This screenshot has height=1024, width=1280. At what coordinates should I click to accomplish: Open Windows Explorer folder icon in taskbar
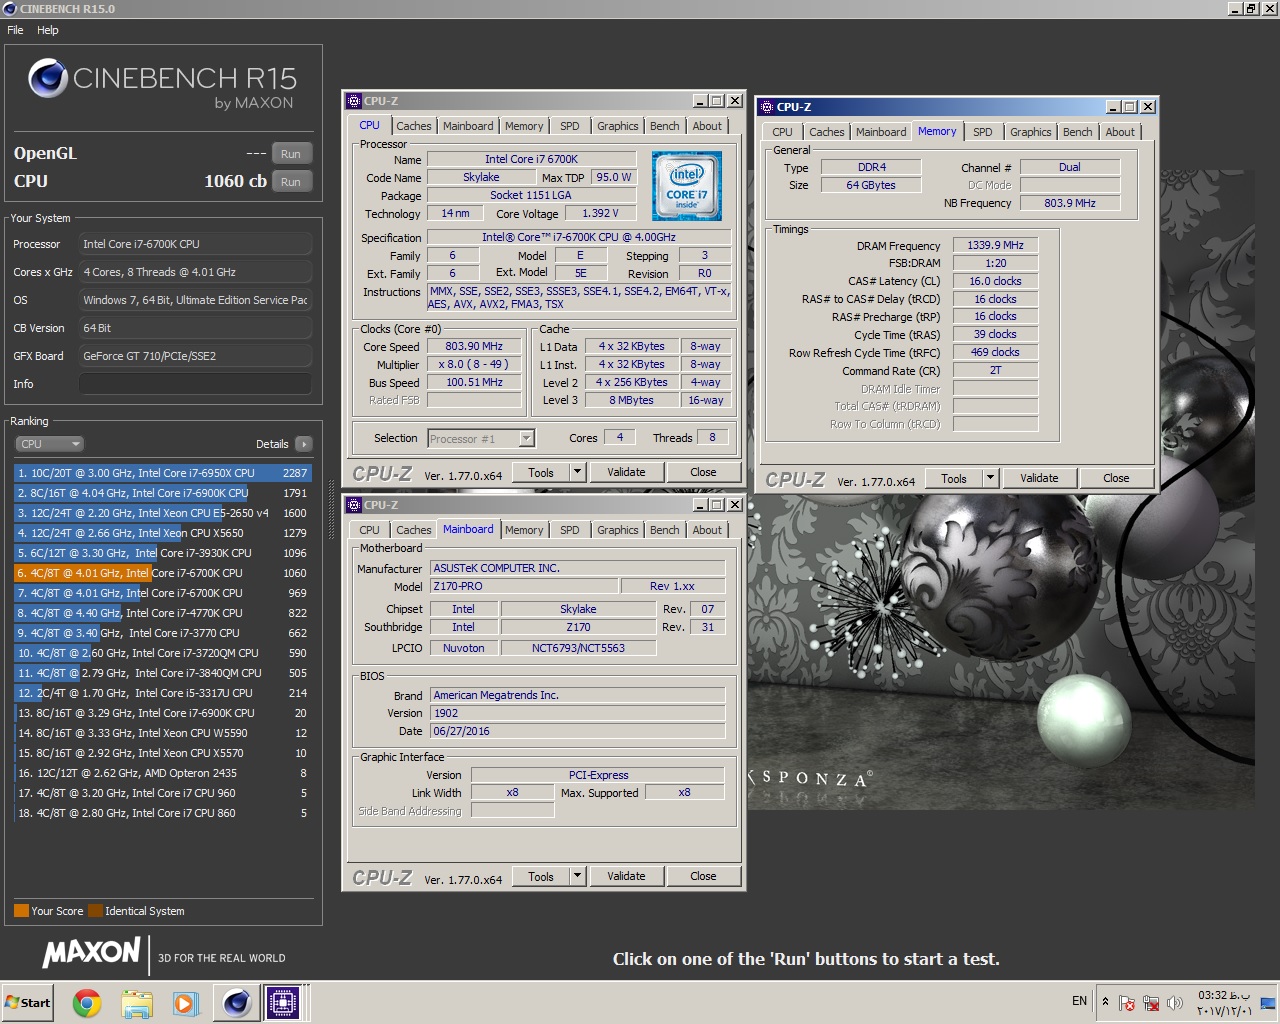(x=137, y=1002)
